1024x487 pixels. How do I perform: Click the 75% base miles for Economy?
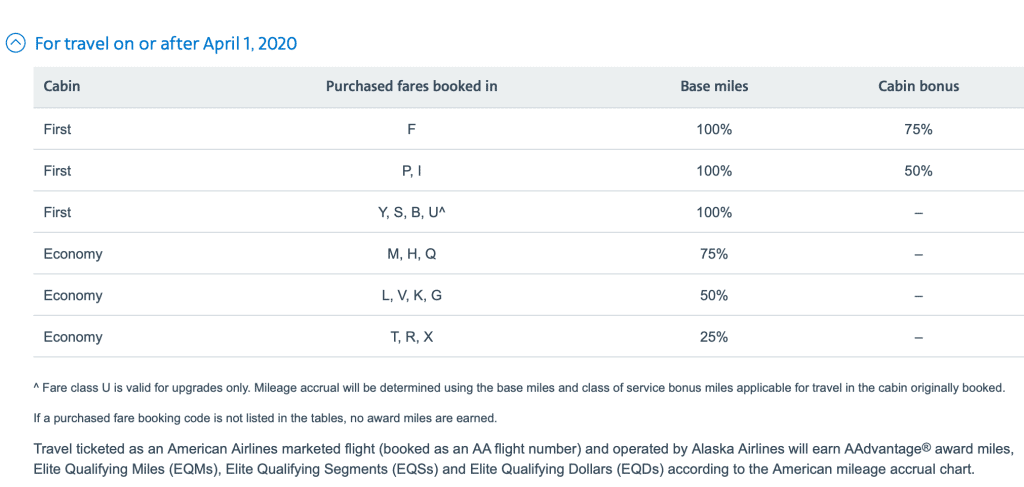714,254
